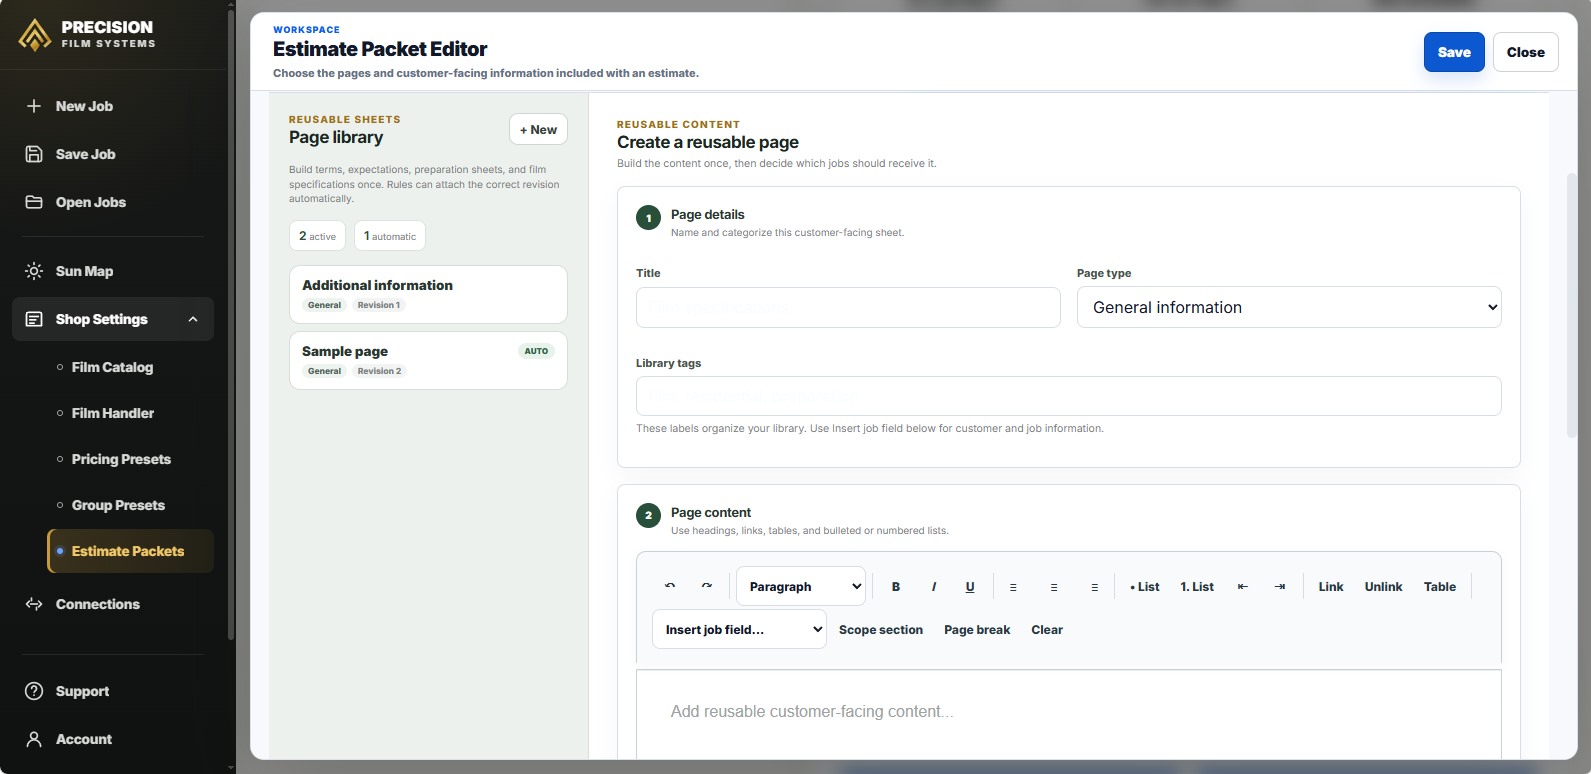
Task: Align text to the left
Action: pos(1013,587)
